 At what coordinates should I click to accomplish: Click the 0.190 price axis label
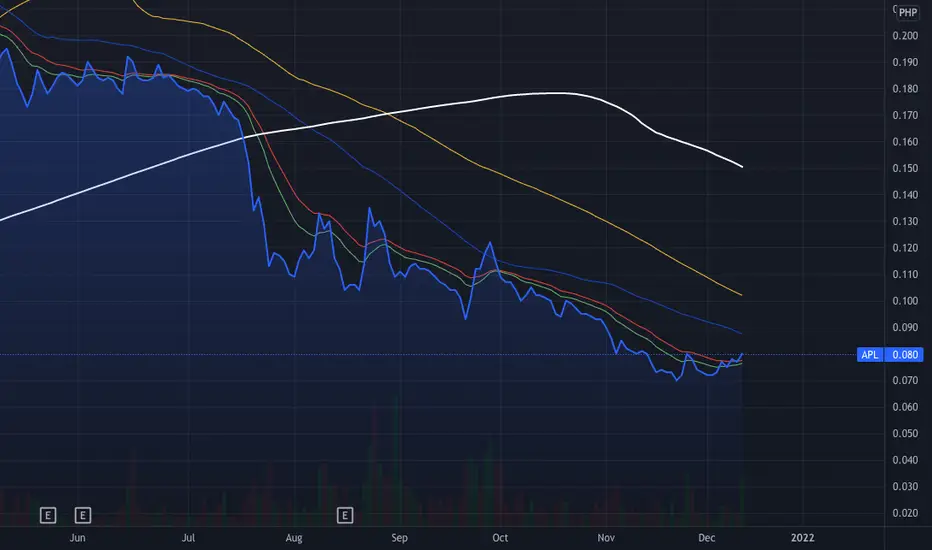point(905,62)
